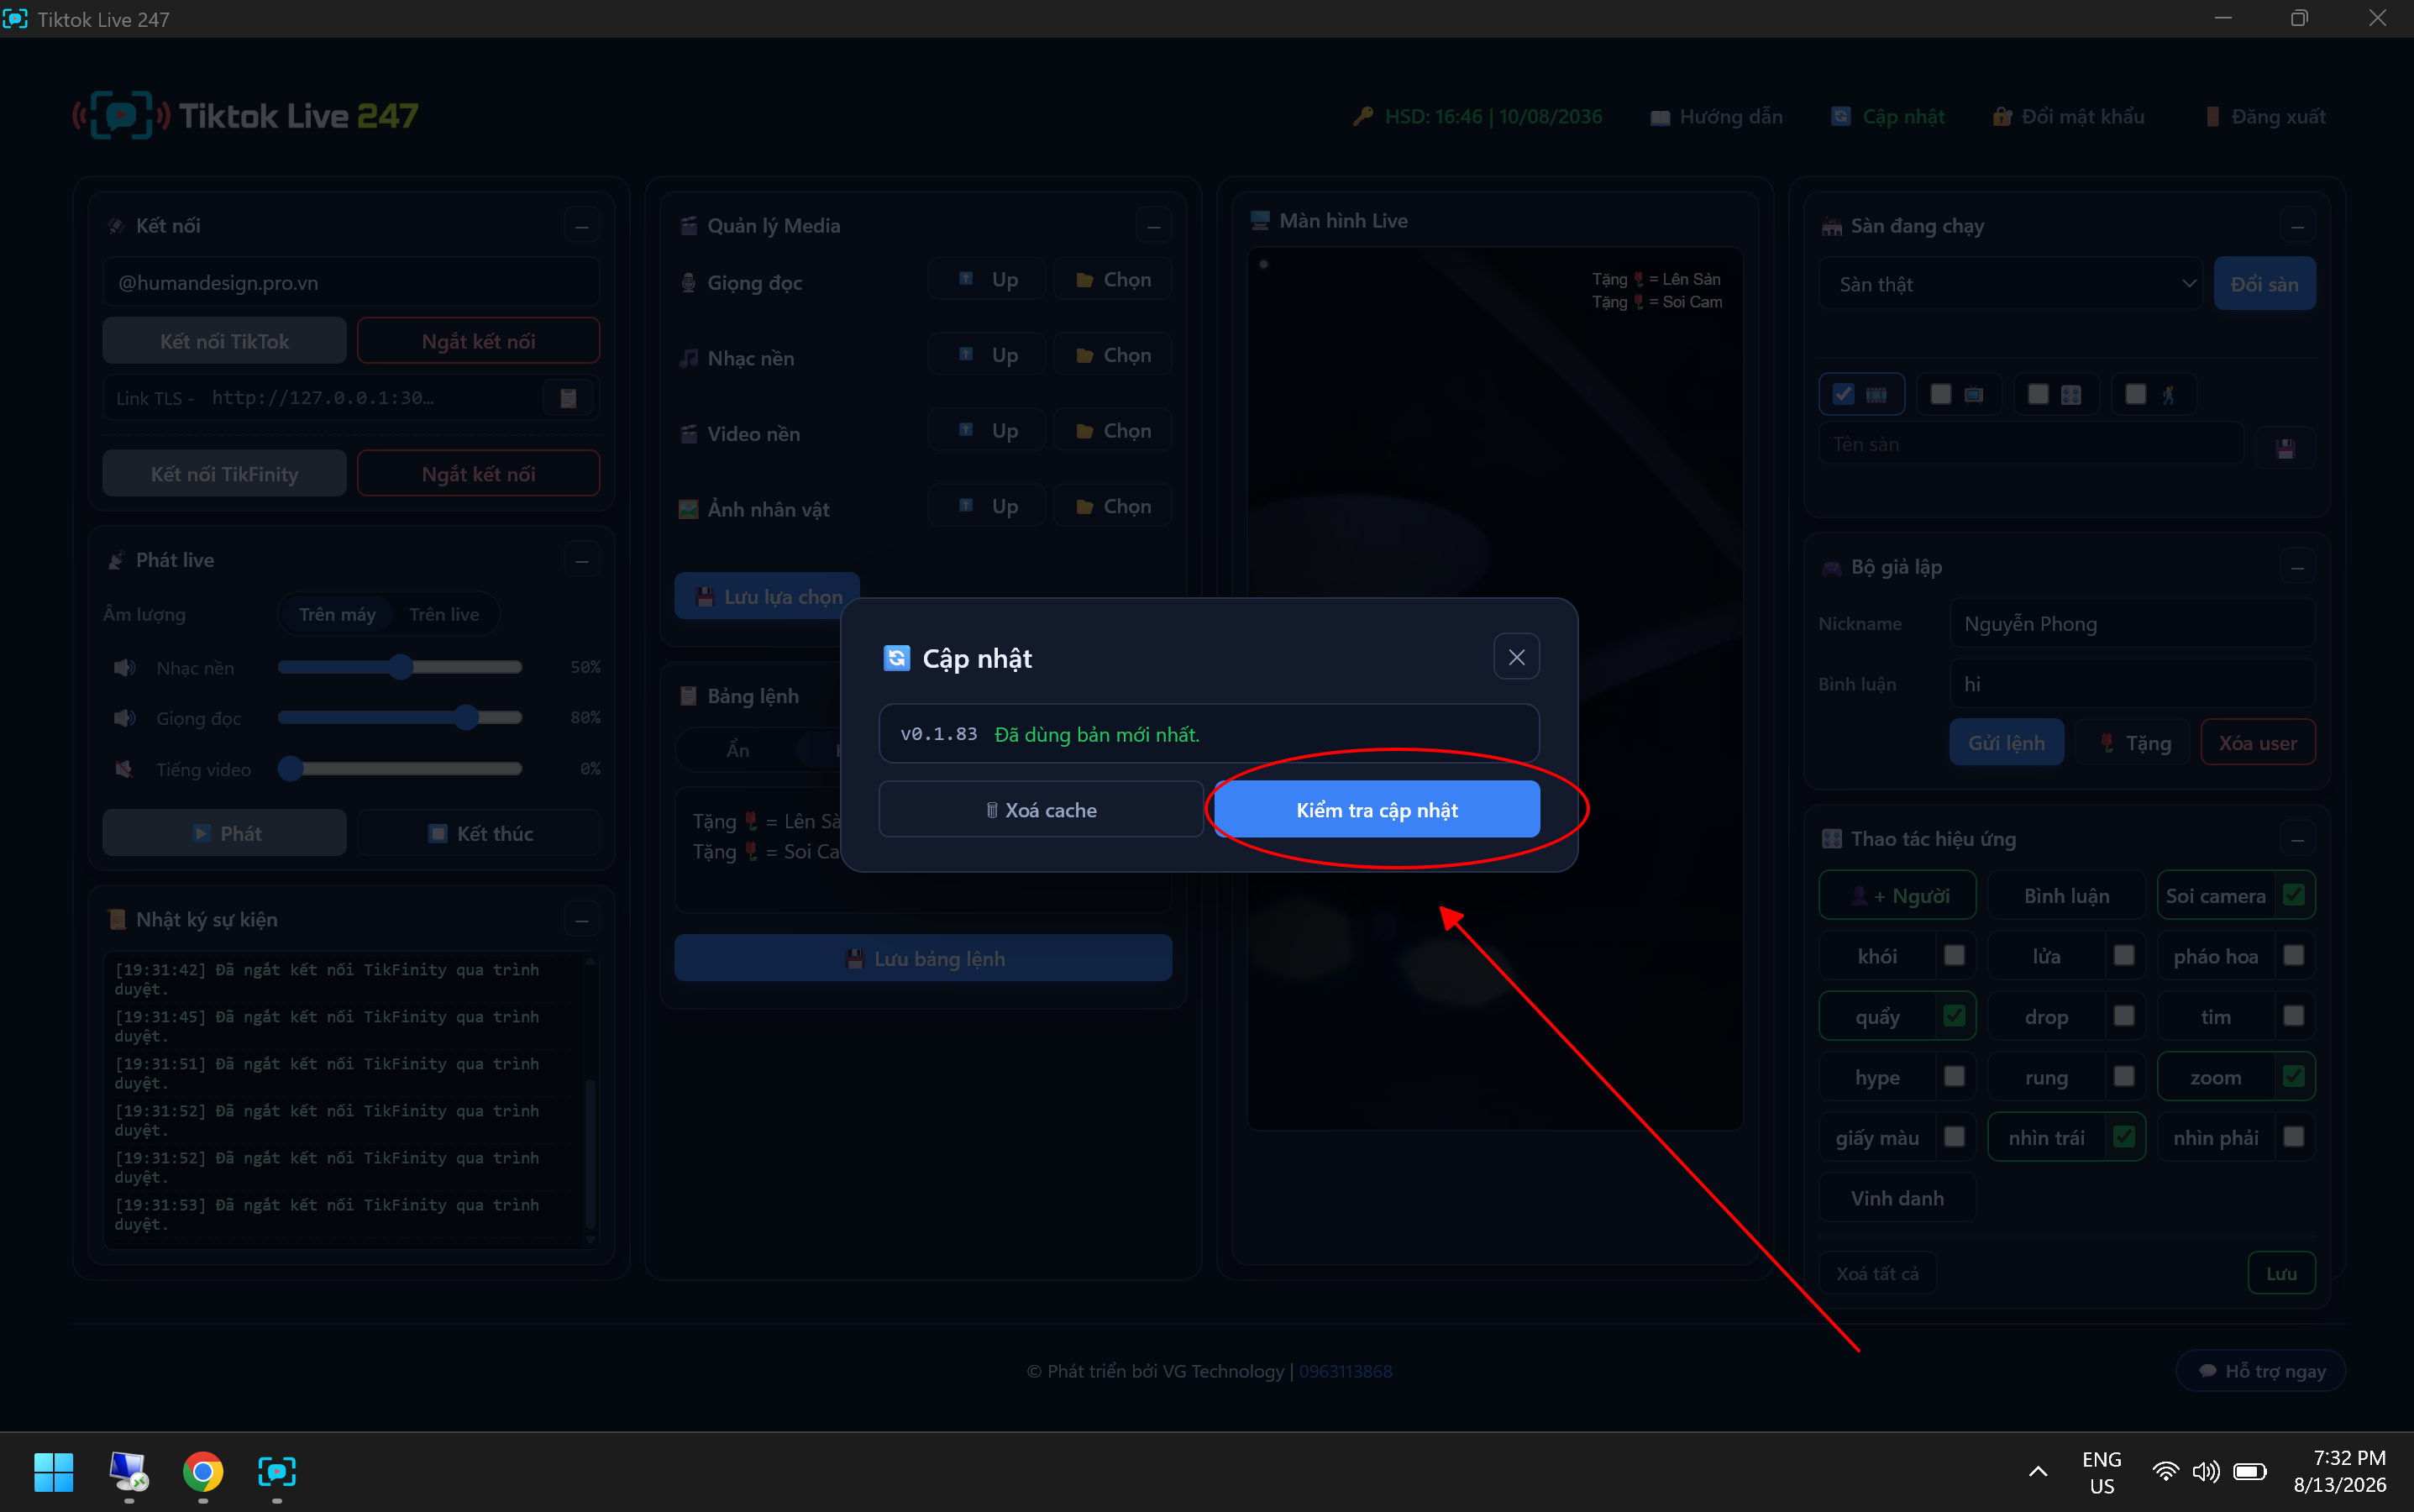2414x1512 pixels.
Task: Copy the Link TLS address via clipboard icon
Action: click(x=568, y=398)
